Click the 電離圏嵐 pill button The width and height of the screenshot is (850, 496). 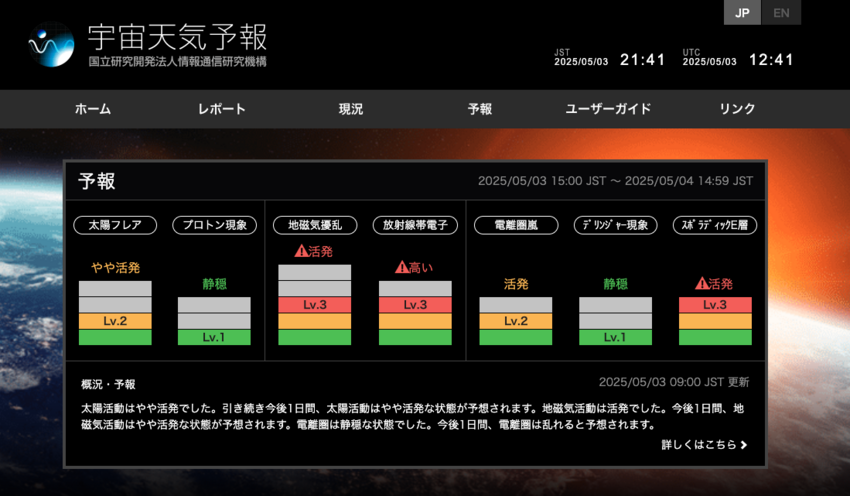516,225
